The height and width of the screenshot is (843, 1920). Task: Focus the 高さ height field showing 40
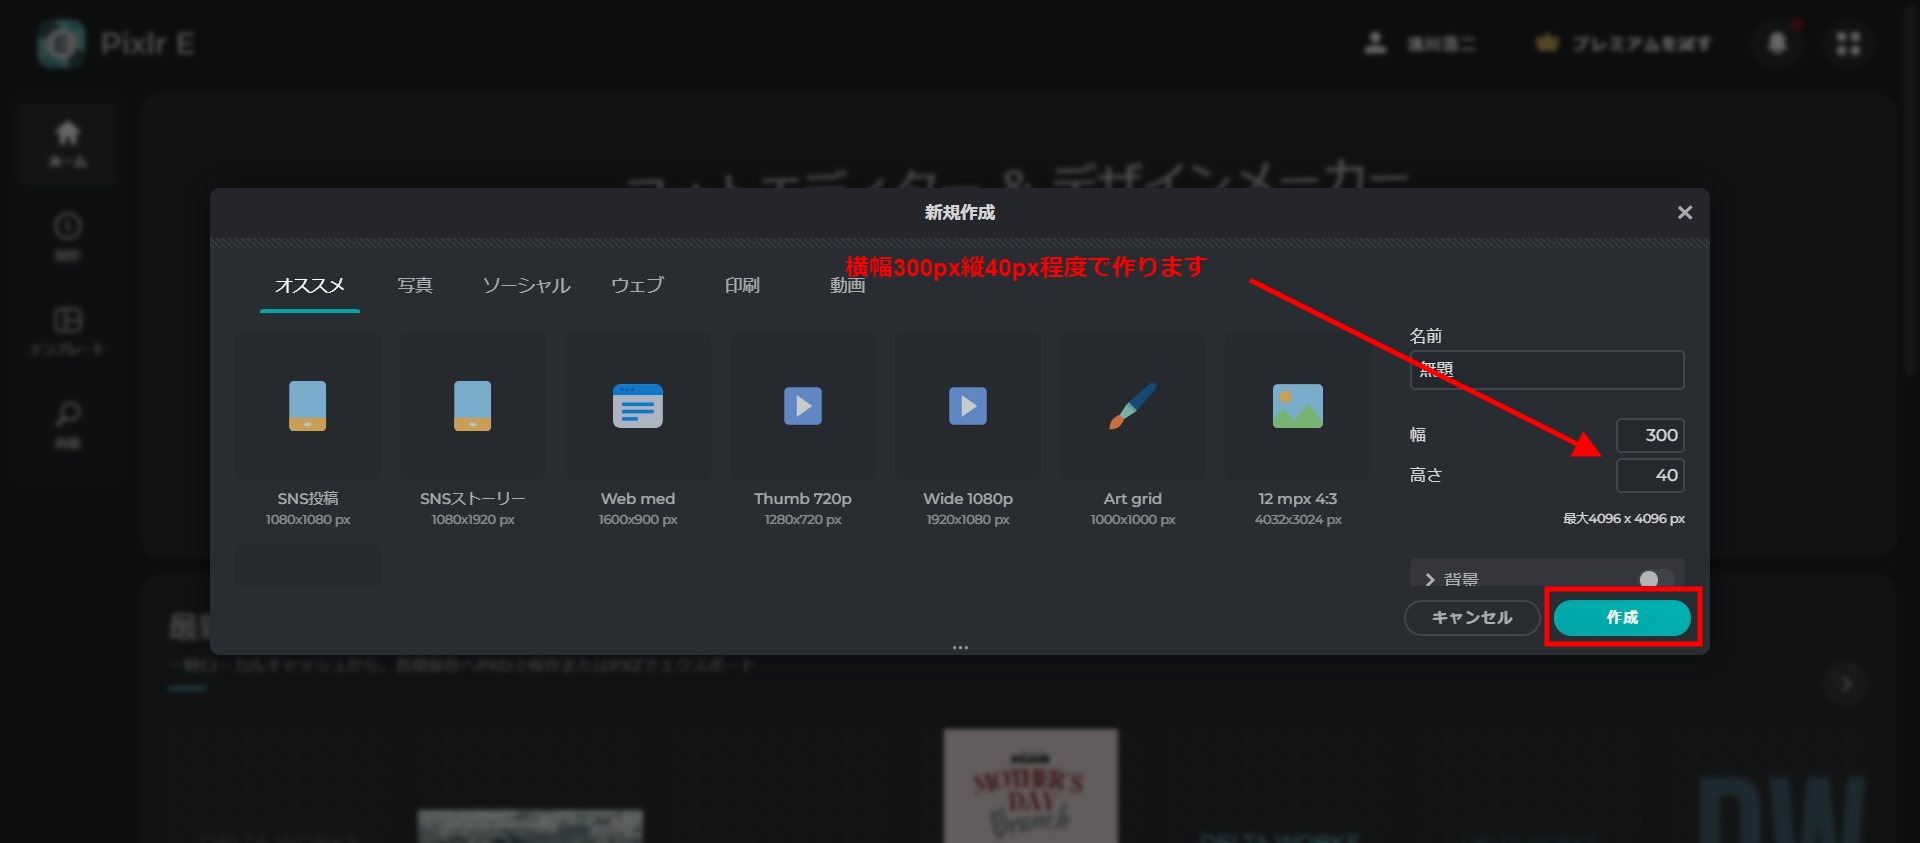1649,475
